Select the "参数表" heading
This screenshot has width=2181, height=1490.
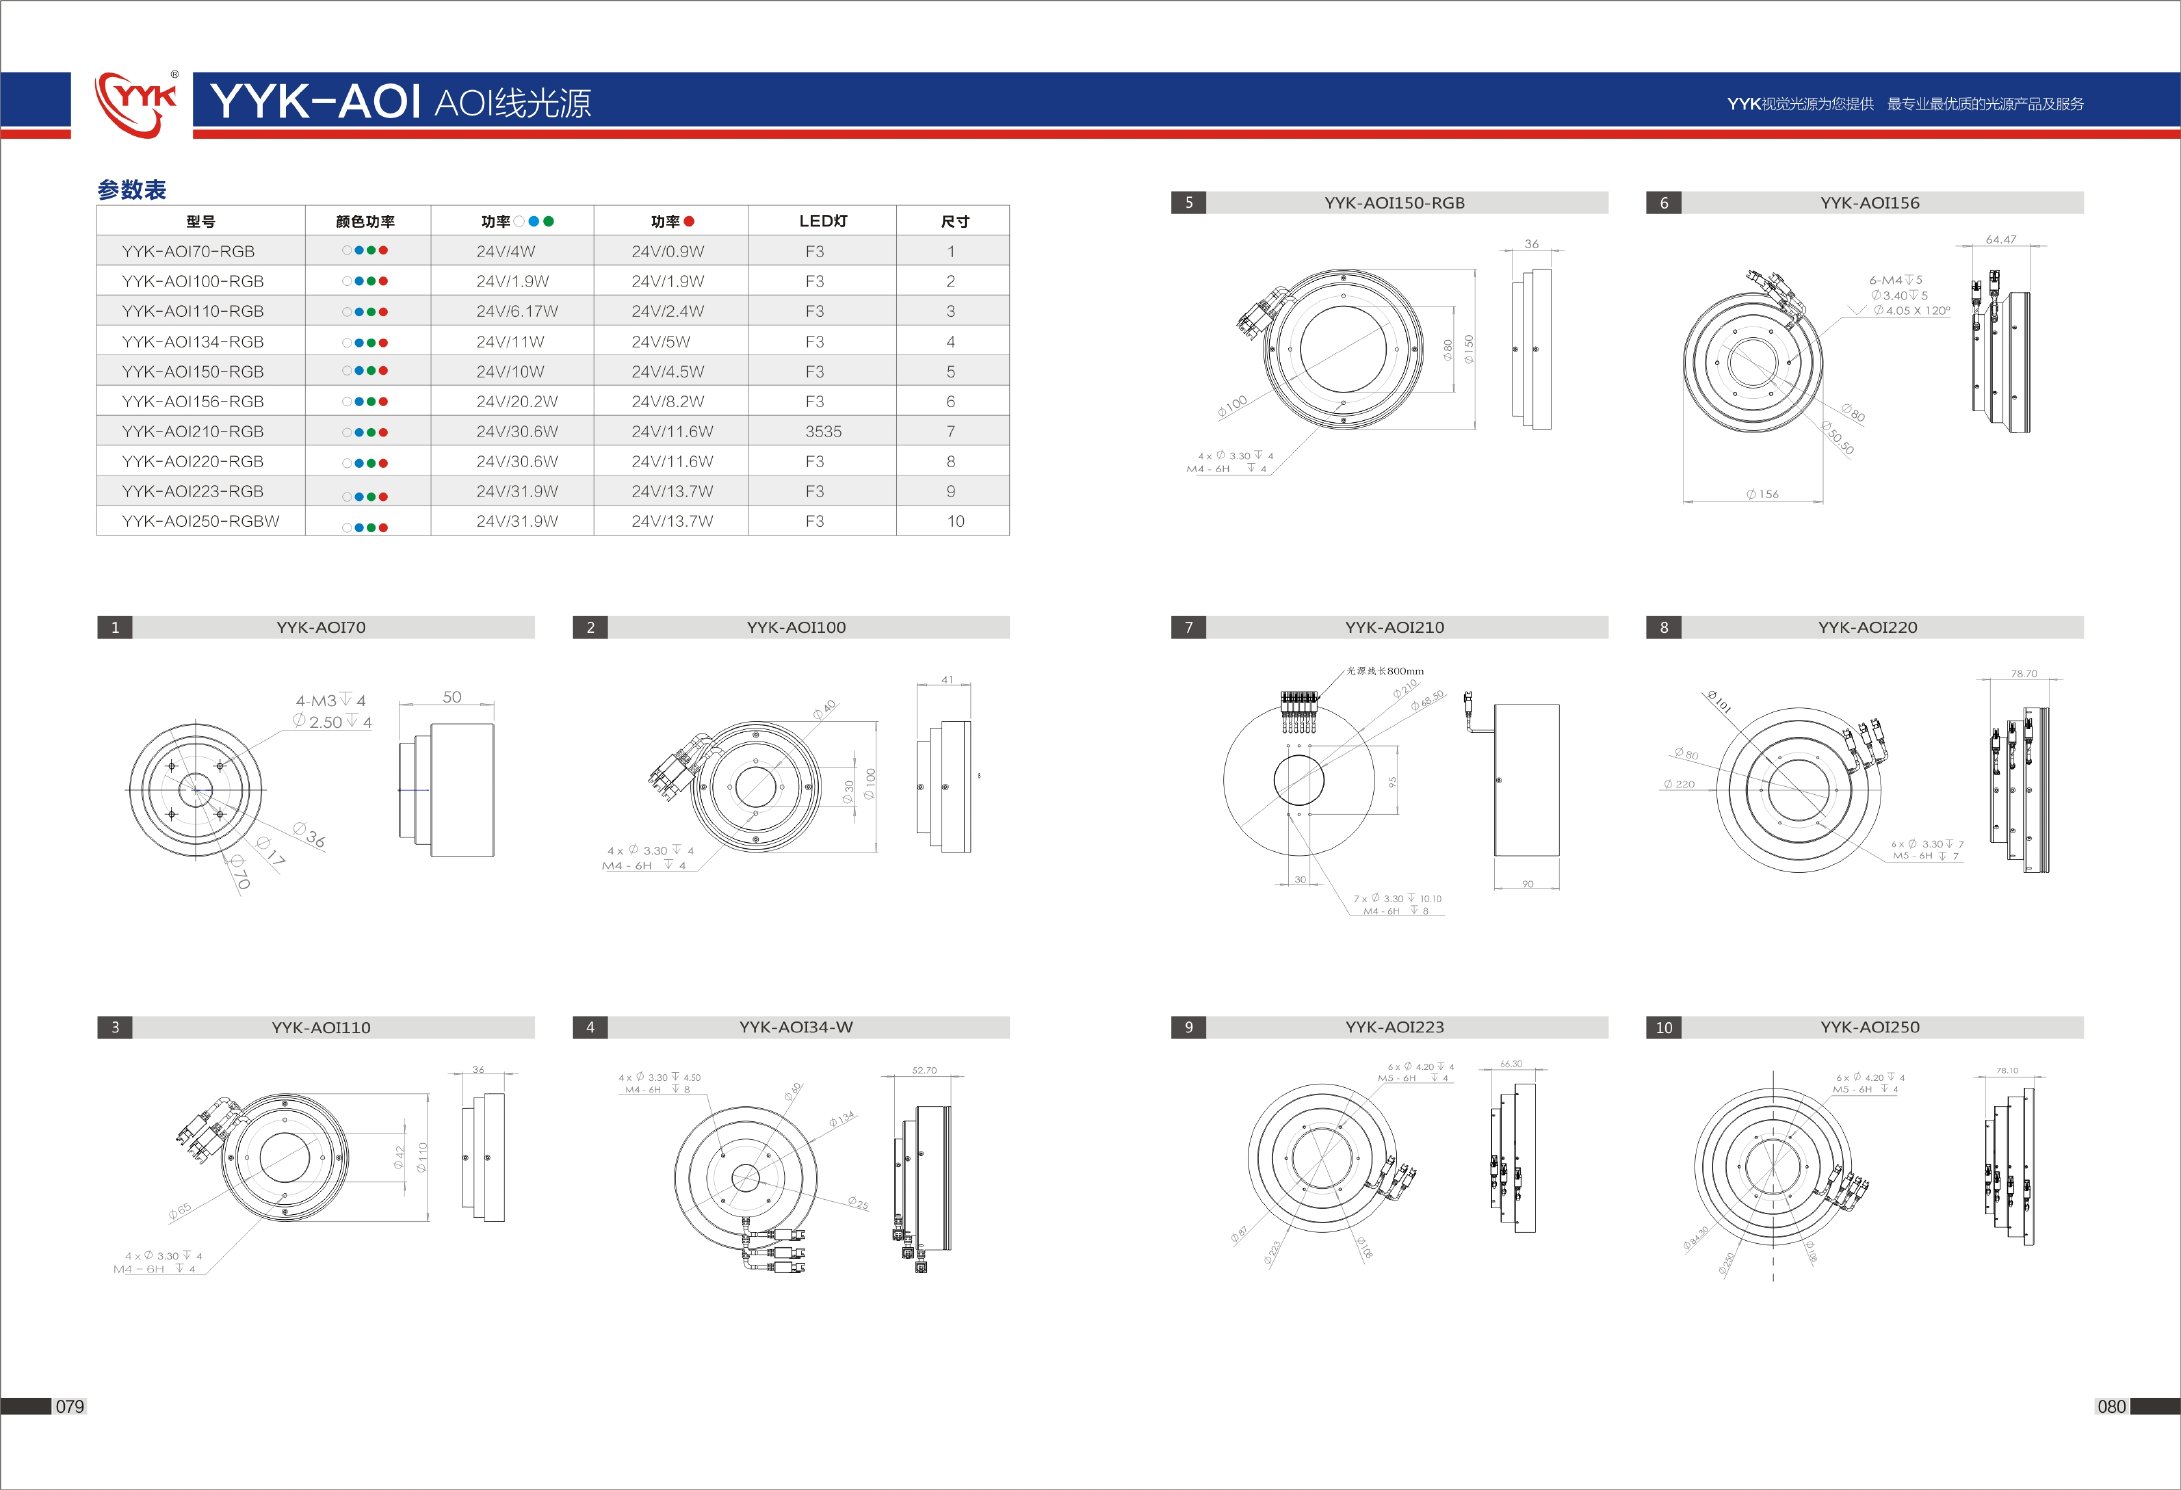pyautogui.click(x=132, y=189)
